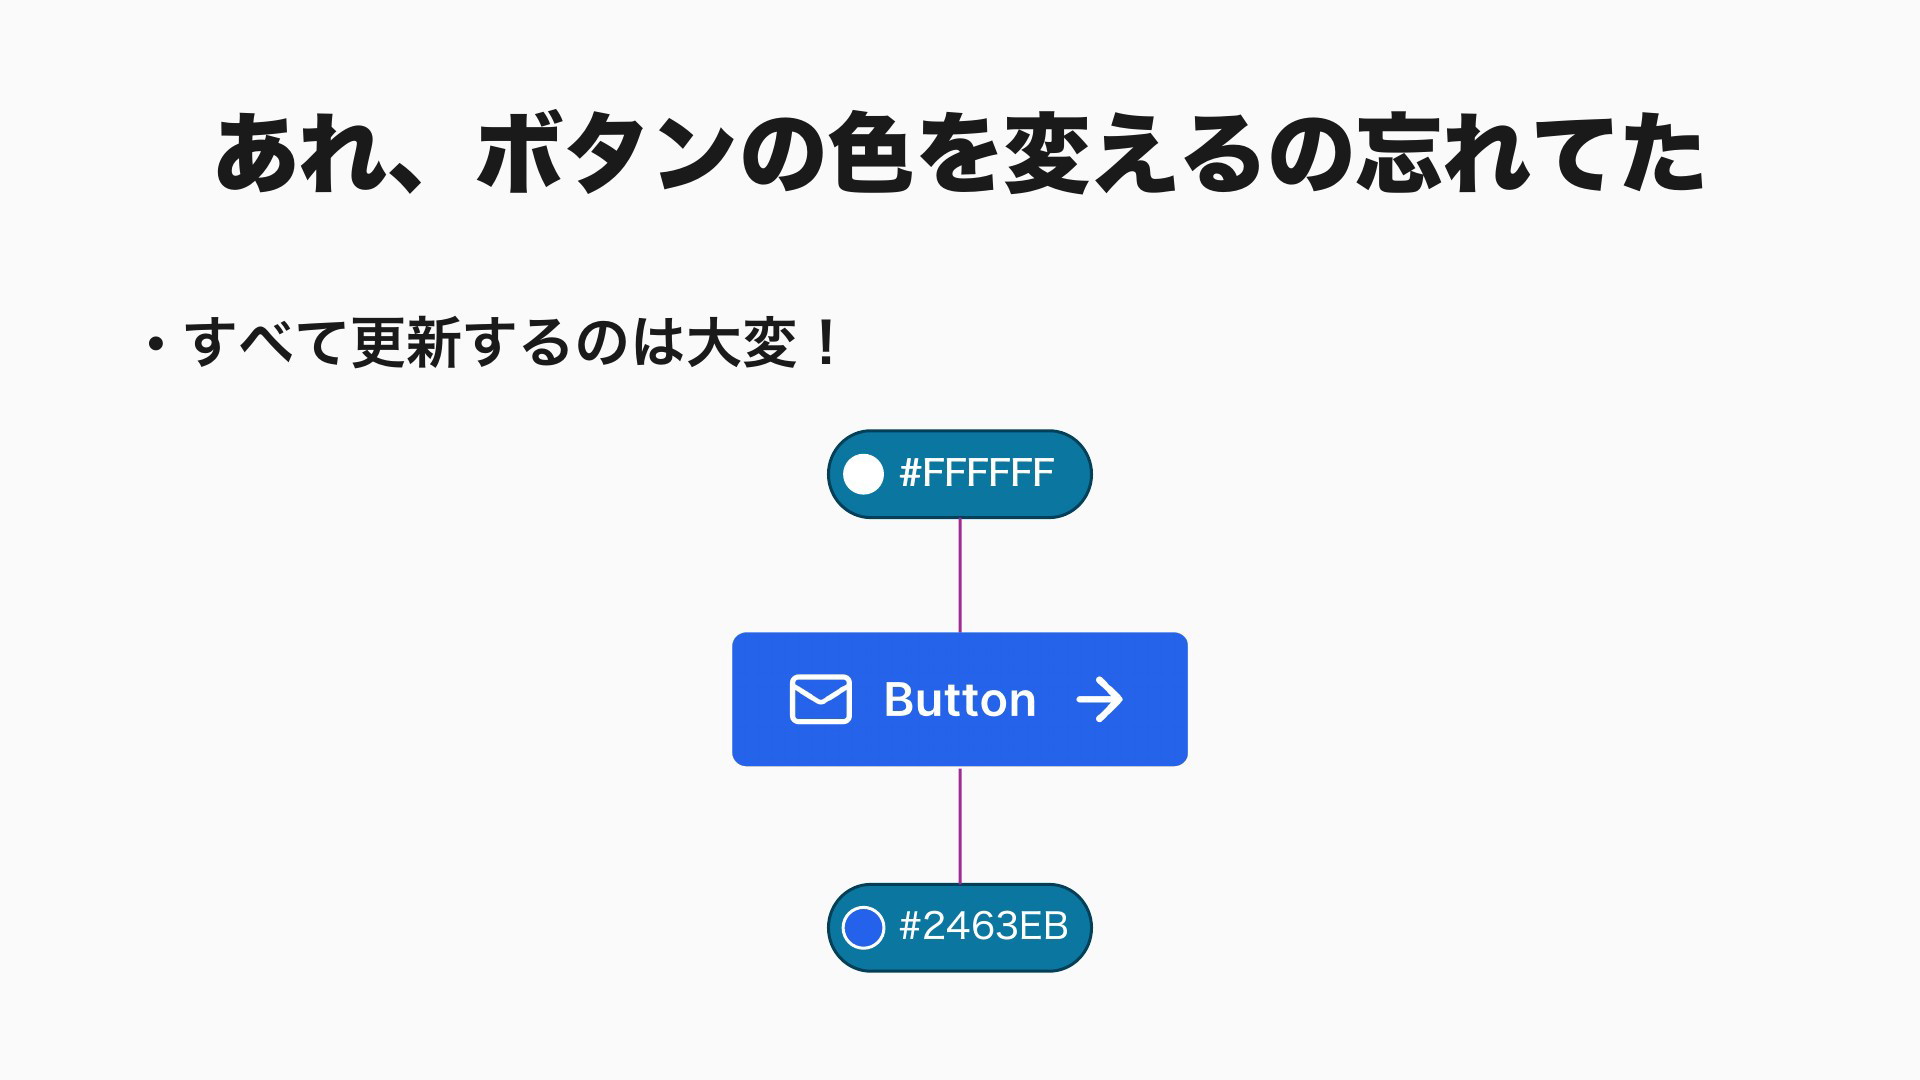1920x1080 pixels.
Task: Click the bullet text すべて更新するのは大変！
Action: click(x=513, y=343)
